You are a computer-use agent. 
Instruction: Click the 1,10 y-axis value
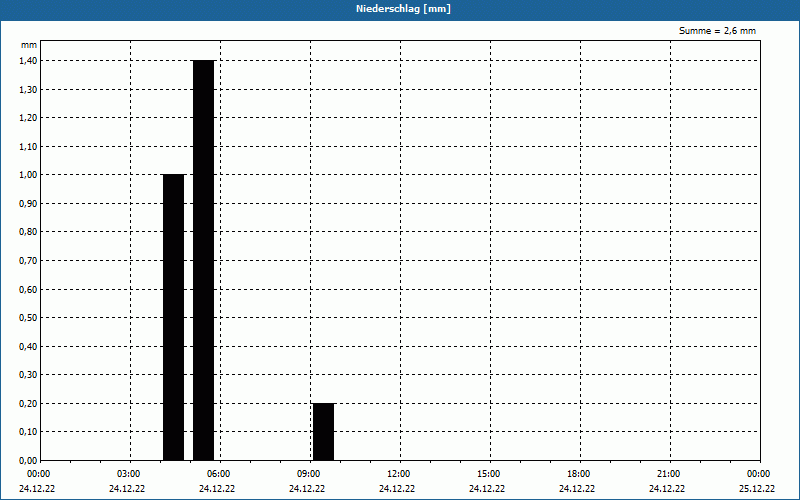click(x=29, y=146)
